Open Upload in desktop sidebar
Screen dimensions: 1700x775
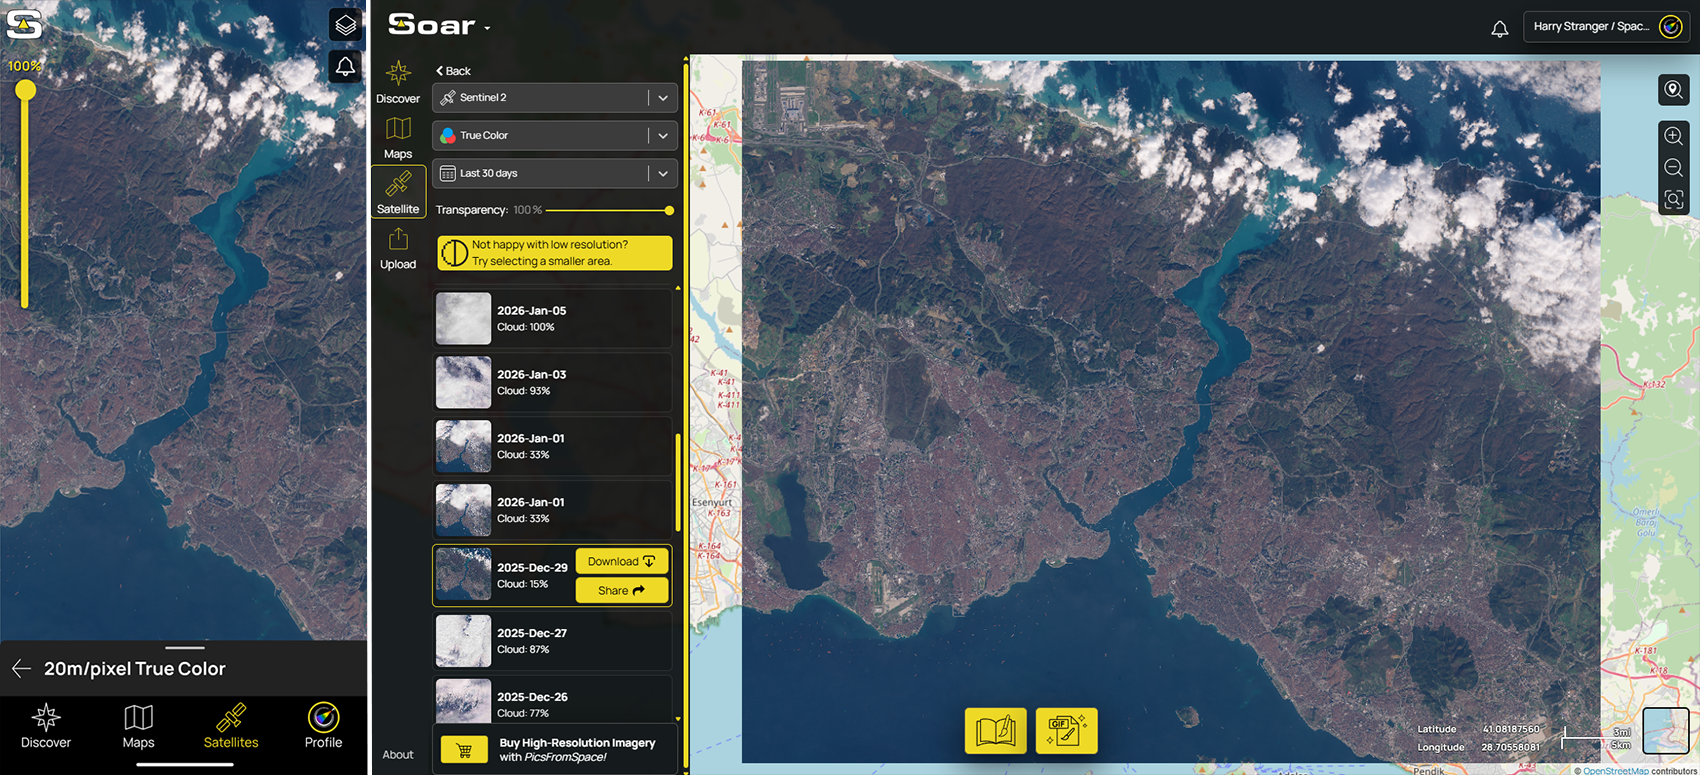398,249
